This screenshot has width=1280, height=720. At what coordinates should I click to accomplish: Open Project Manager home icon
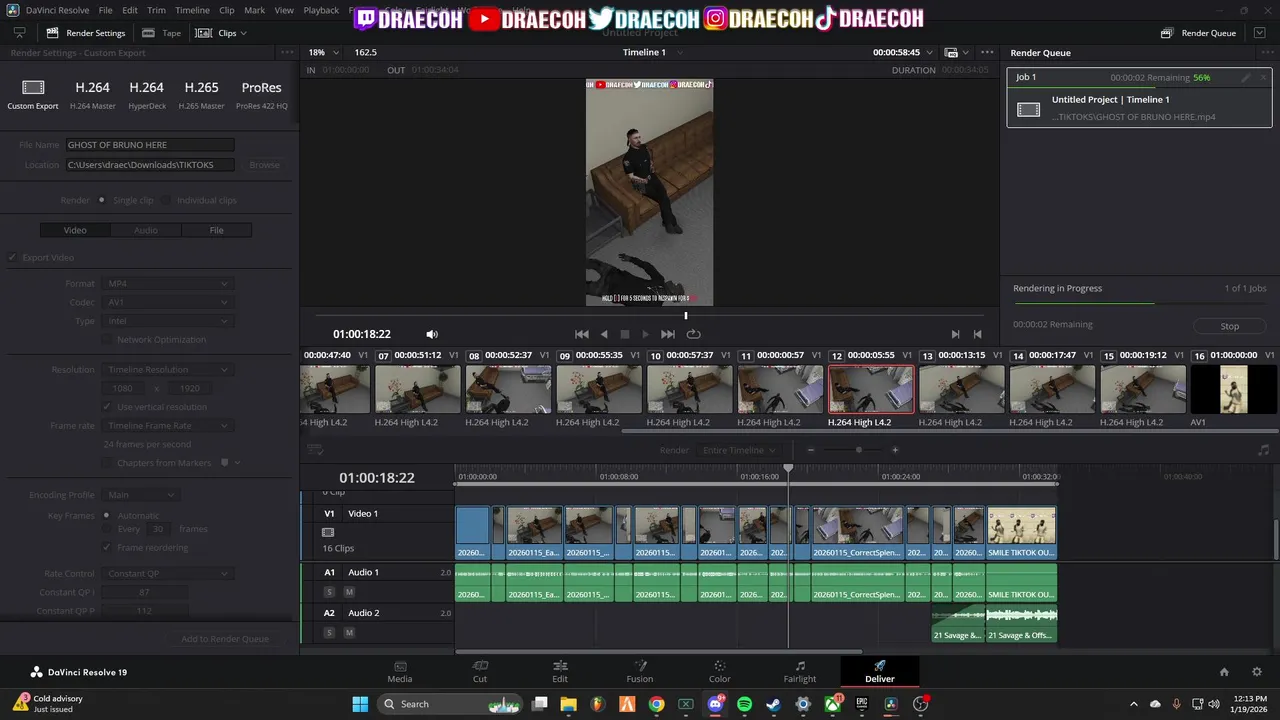1224,672
